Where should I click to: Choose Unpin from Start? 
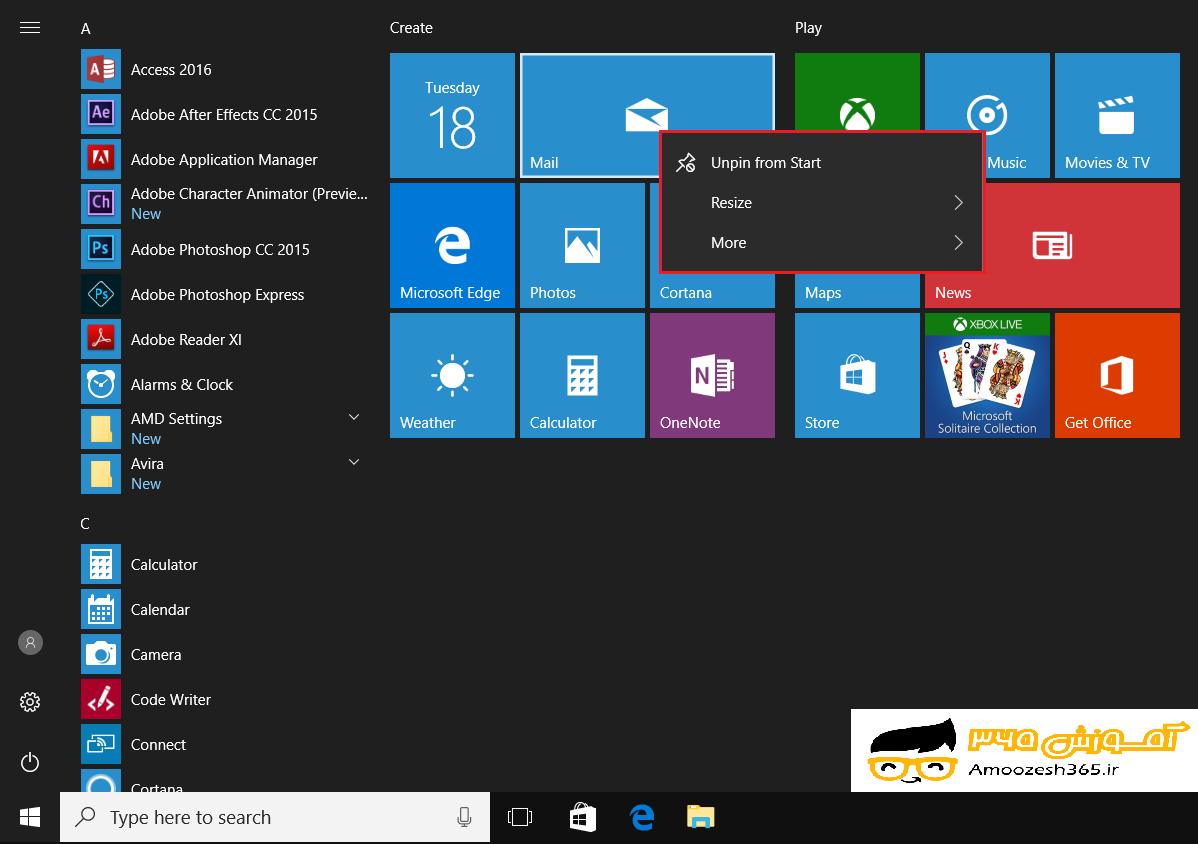tap(821, 163)
